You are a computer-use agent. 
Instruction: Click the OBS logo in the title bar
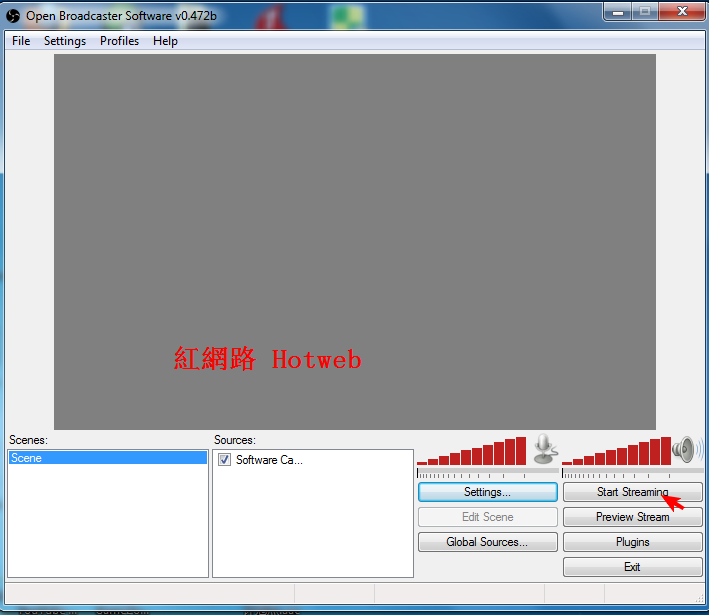(13, 16)
